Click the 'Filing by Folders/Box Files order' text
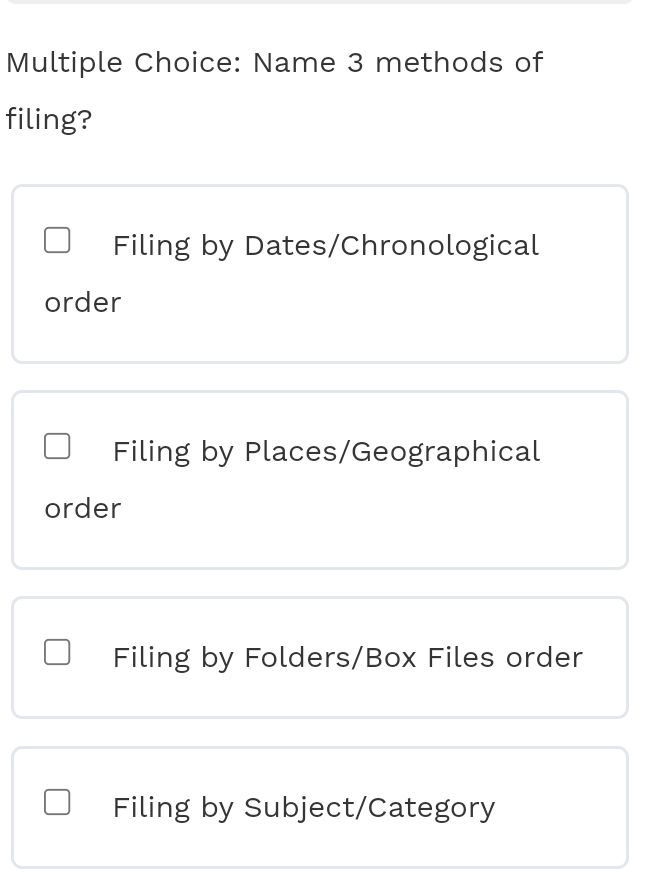Screen dimensions: 652x878 point(347,658)
